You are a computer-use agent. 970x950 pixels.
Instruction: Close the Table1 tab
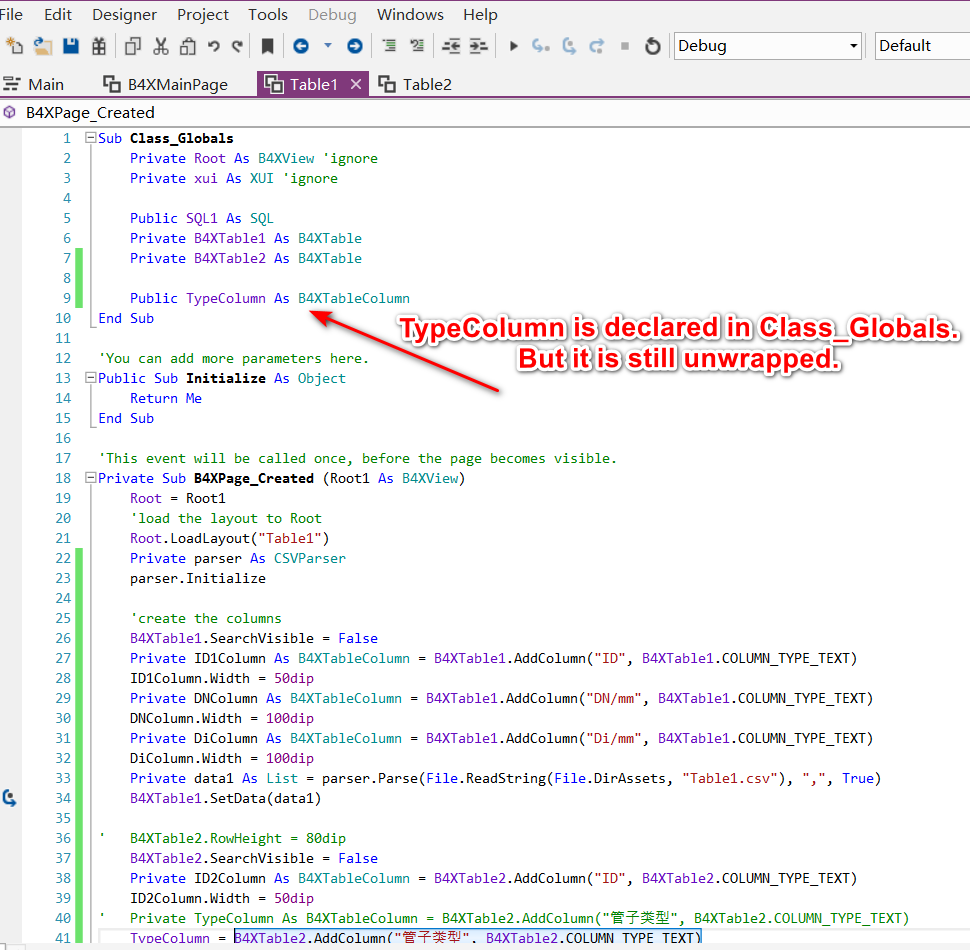coord(355,84)
